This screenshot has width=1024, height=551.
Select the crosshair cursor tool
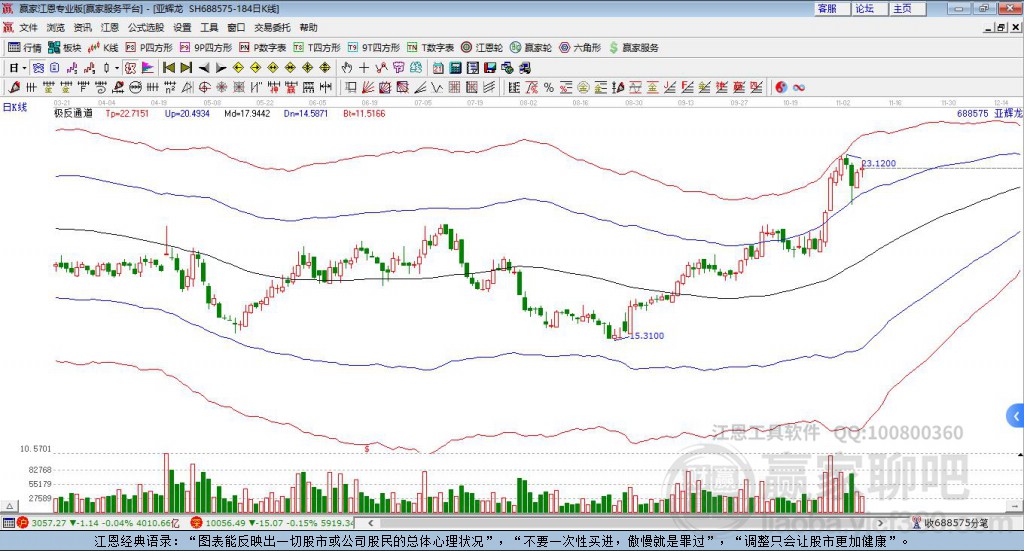(364, 68)
